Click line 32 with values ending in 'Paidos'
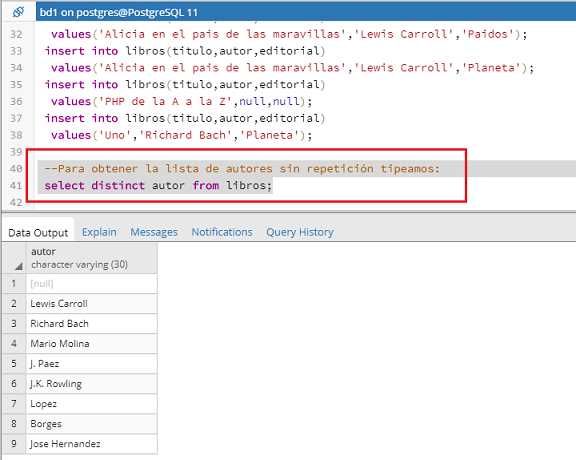 [x=289, y=34]
